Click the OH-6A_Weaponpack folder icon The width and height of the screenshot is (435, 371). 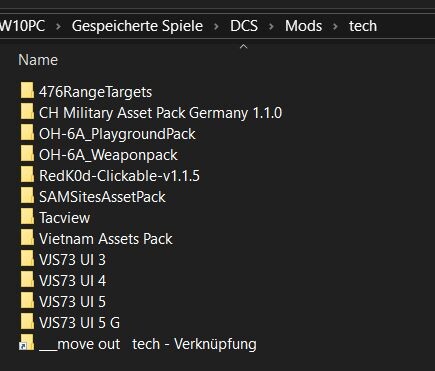tap(27, 154)
